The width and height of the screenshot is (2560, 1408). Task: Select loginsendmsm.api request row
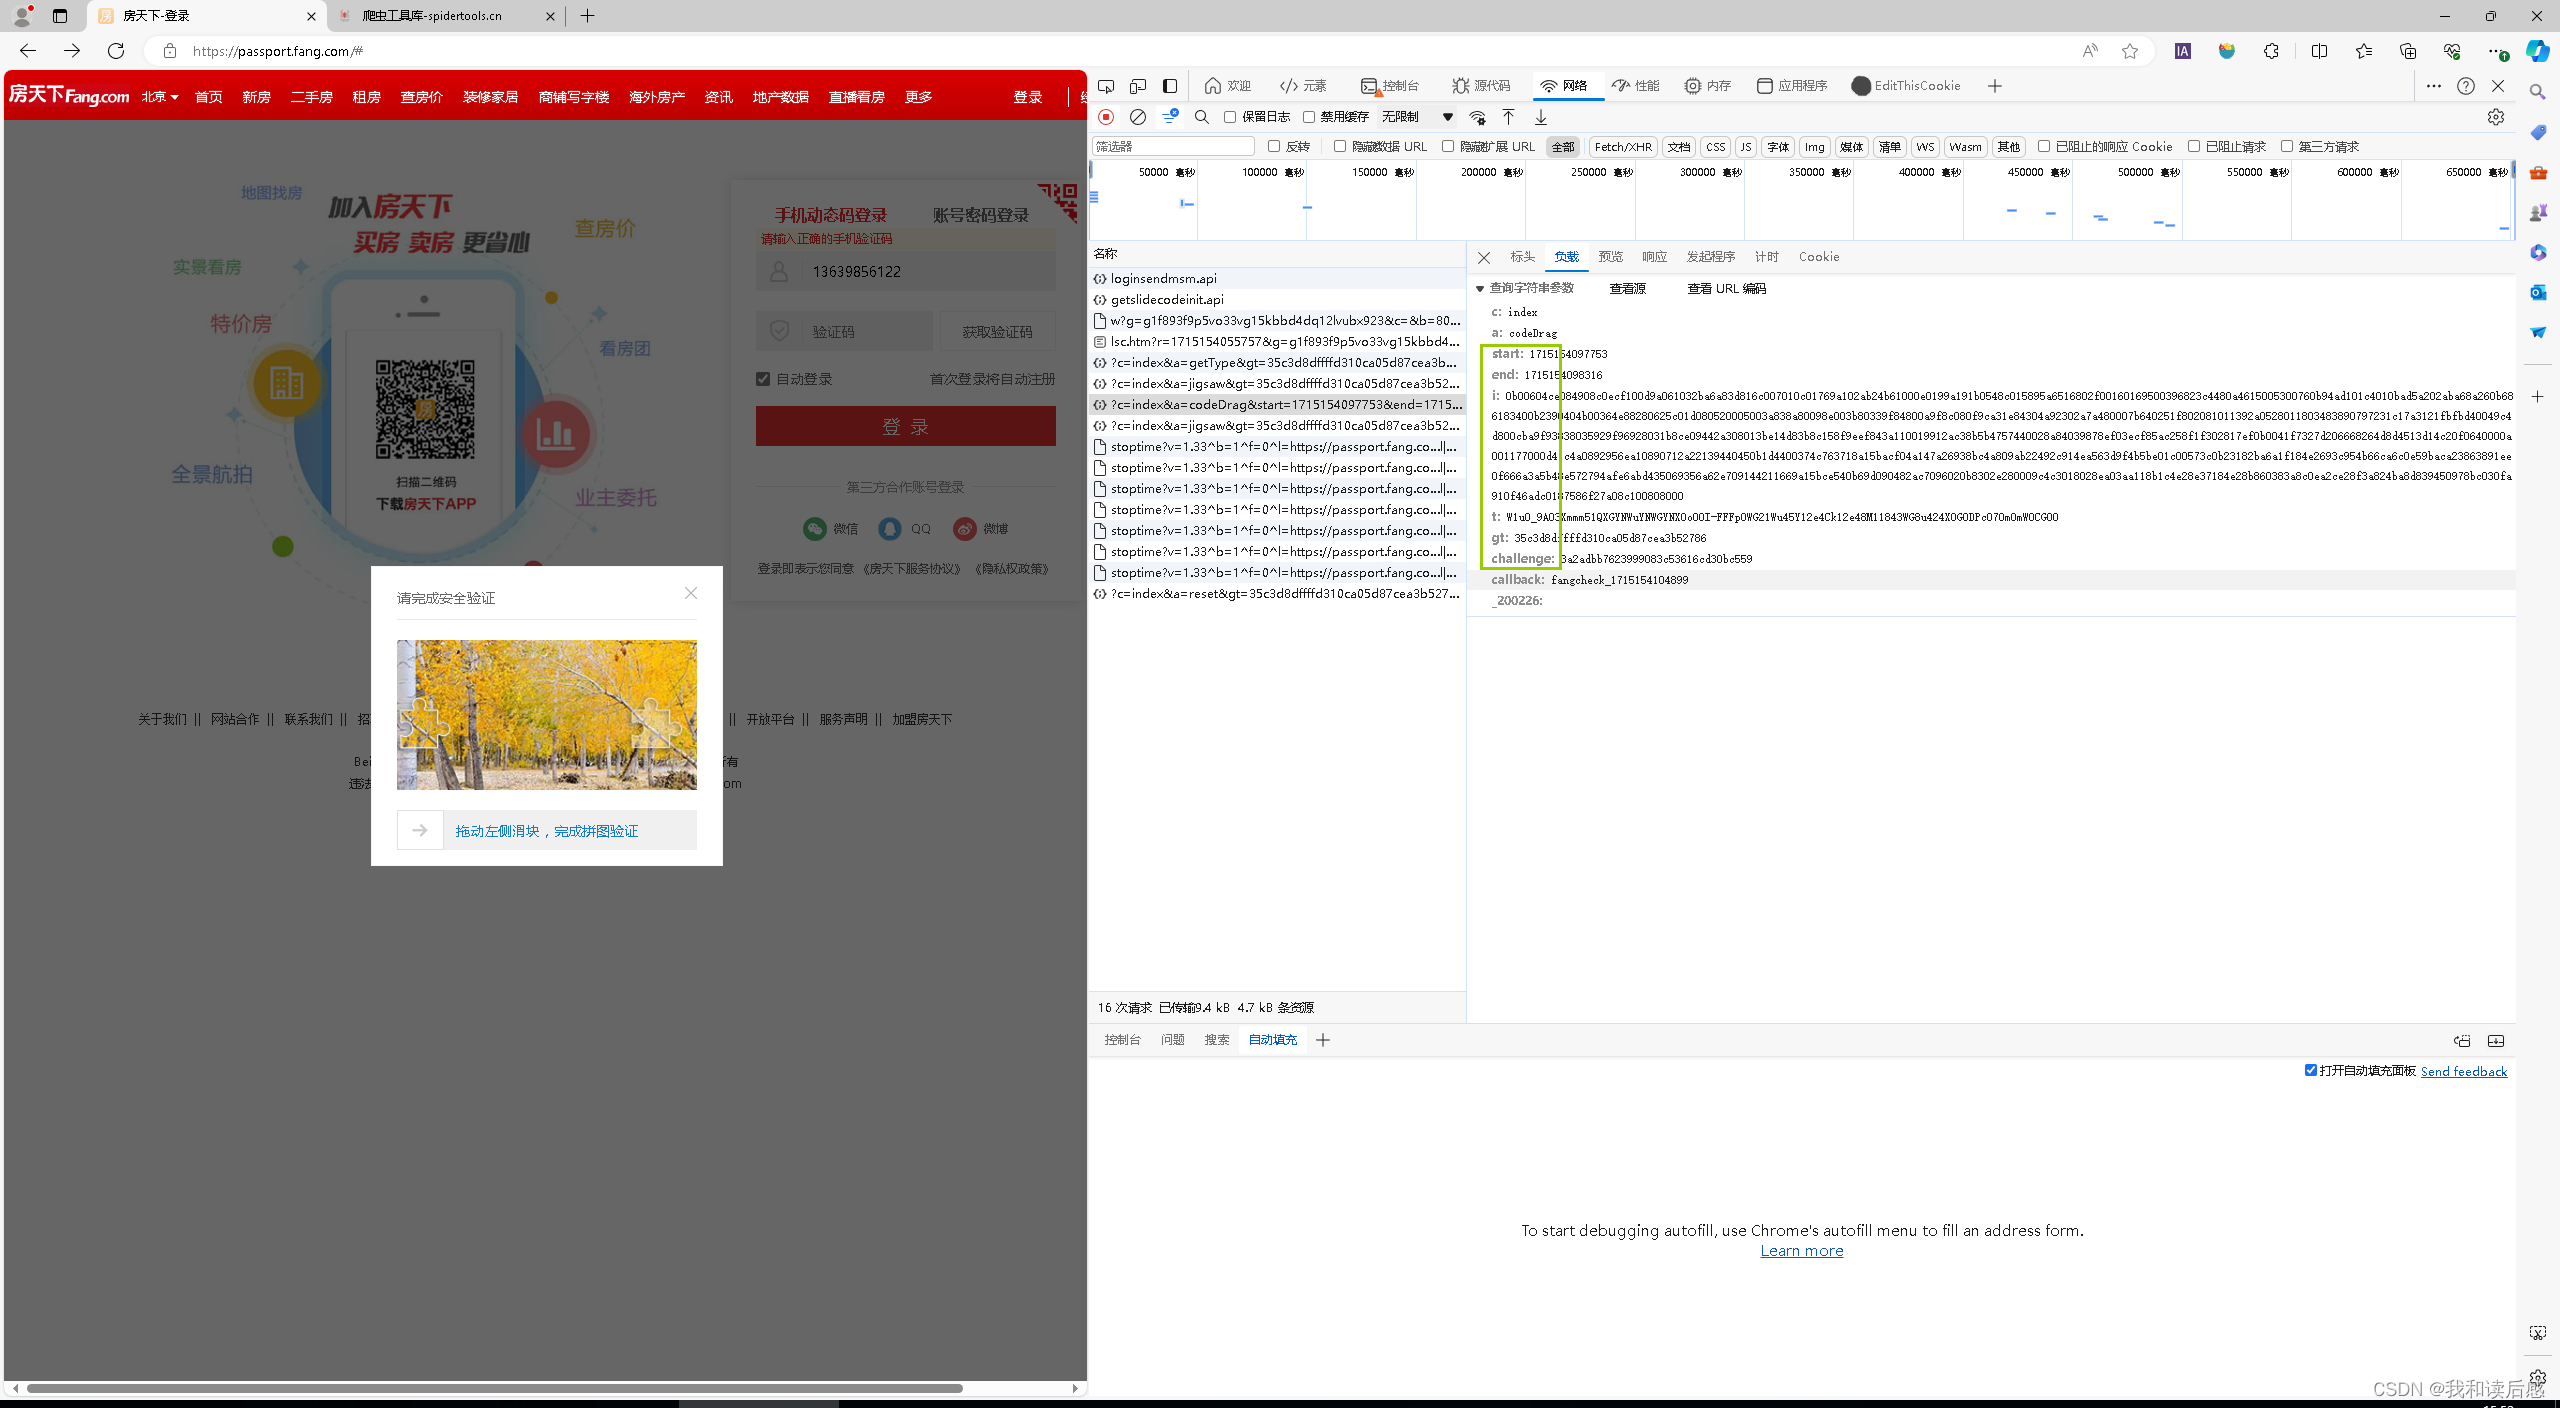coord(1277,279)
